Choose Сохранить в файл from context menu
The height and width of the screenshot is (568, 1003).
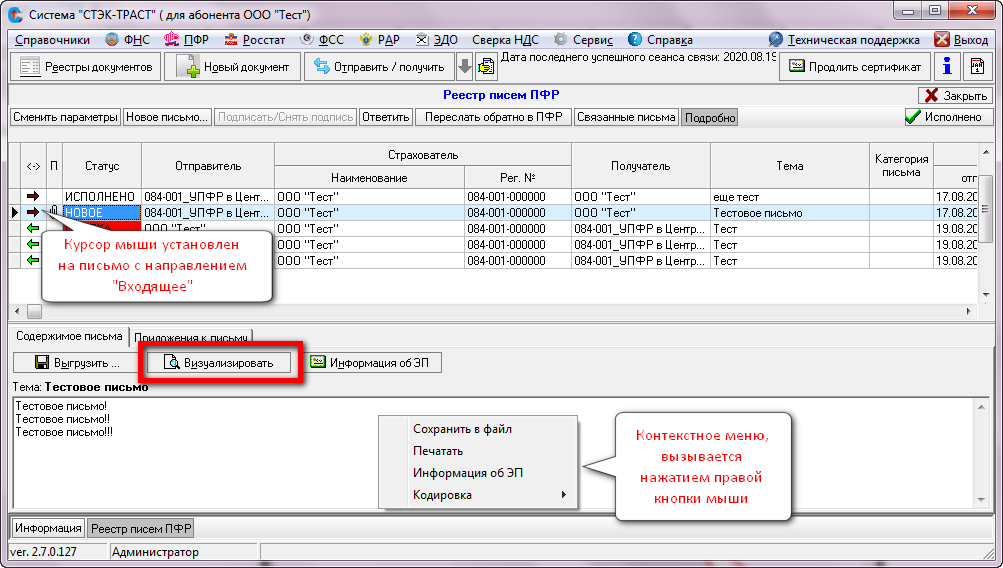point(478,429)
